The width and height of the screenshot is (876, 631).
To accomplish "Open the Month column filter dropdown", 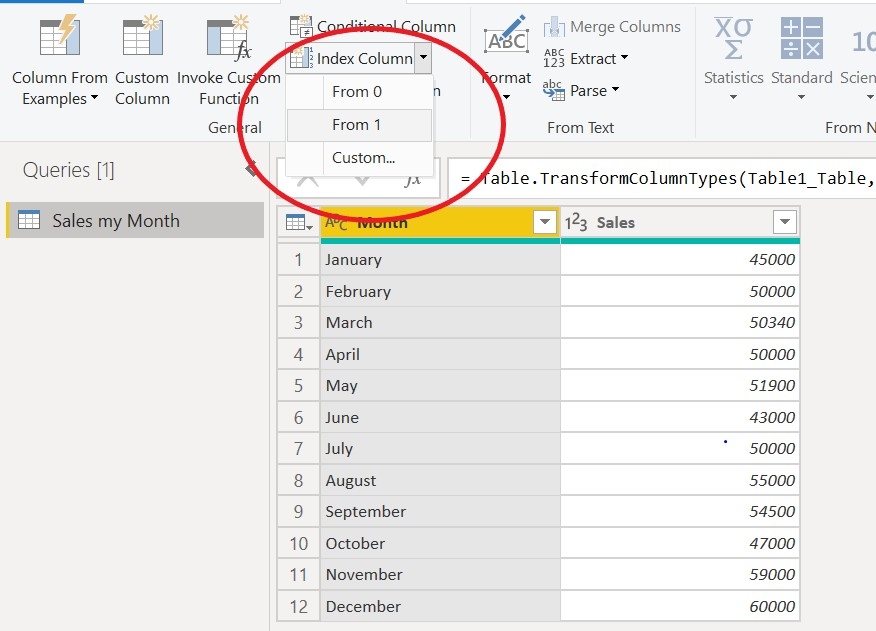I will click(x=545, y=223).
